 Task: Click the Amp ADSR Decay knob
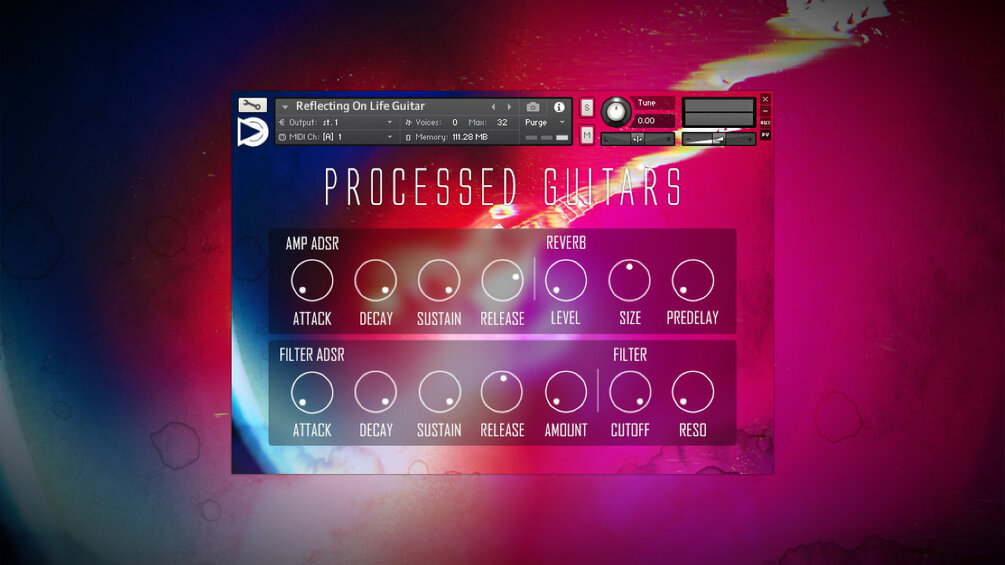(x=376, y=281)
